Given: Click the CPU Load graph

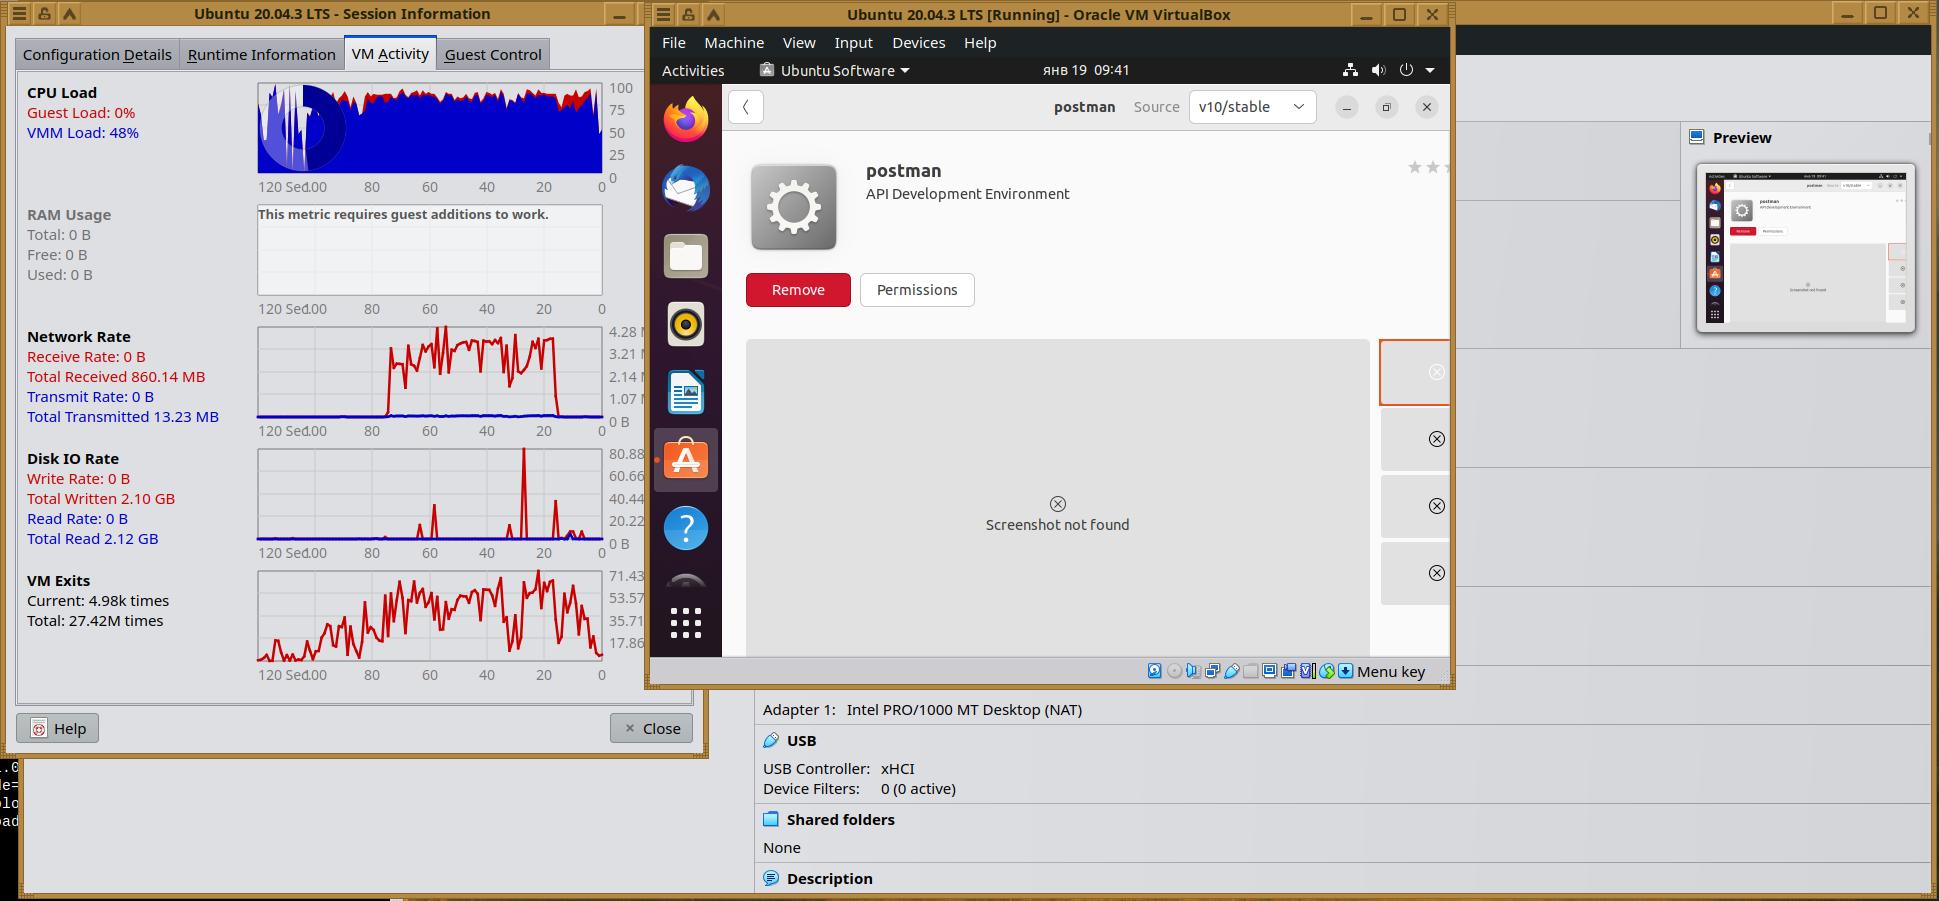Looking at the screenshot, I should click(430, 128).
